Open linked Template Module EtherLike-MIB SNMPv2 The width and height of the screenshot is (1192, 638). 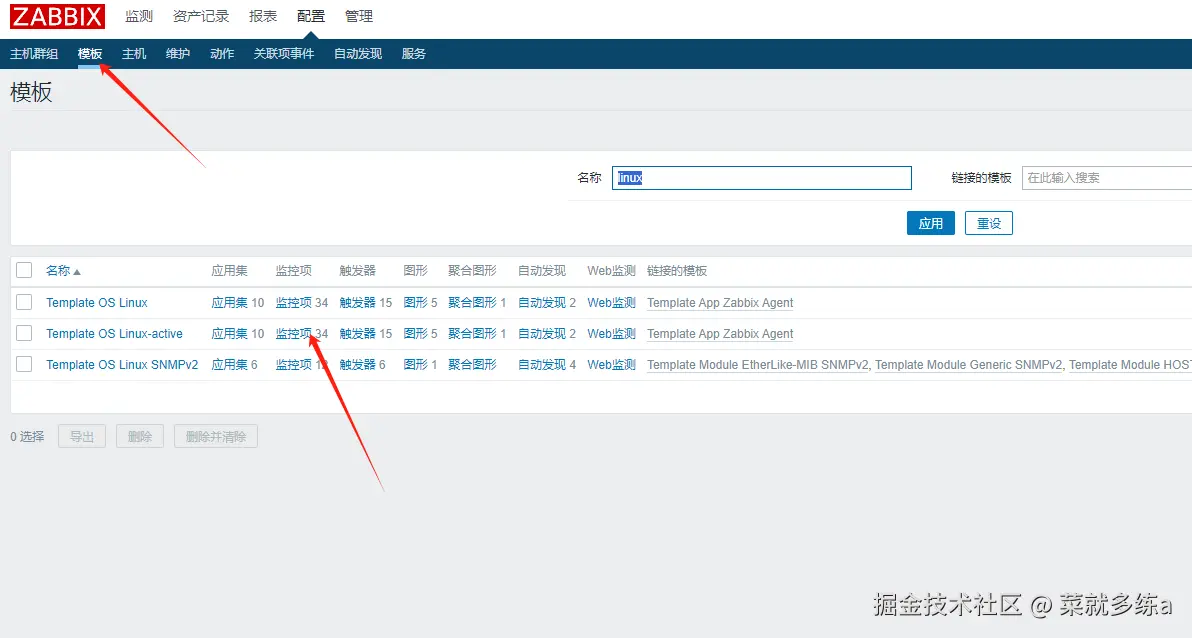coord(757,365)
